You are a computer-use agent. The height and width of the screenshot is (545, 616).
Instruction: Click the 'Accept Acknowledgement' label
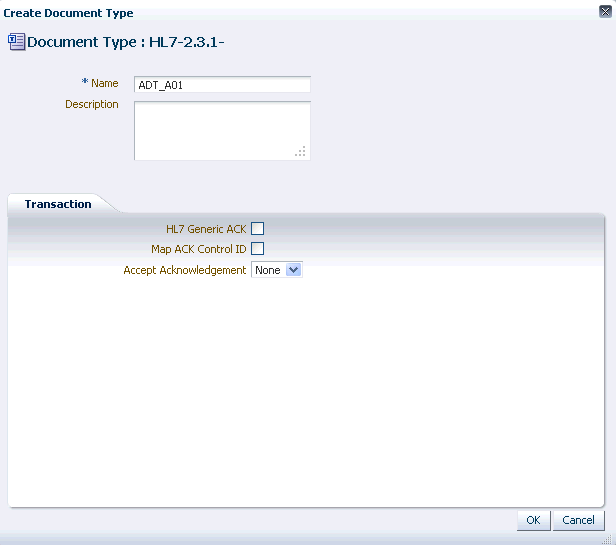[x=185, y=270]
